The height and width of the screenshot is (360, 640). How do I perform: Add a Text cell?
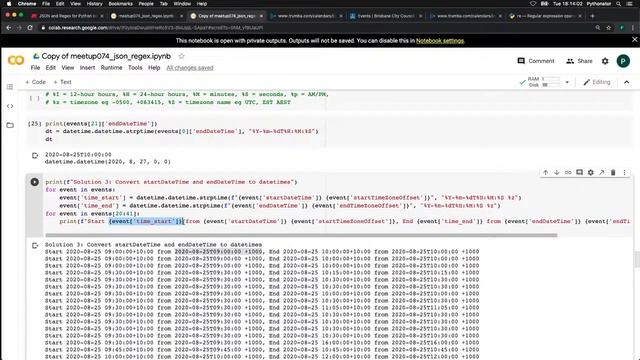(62, 82)
